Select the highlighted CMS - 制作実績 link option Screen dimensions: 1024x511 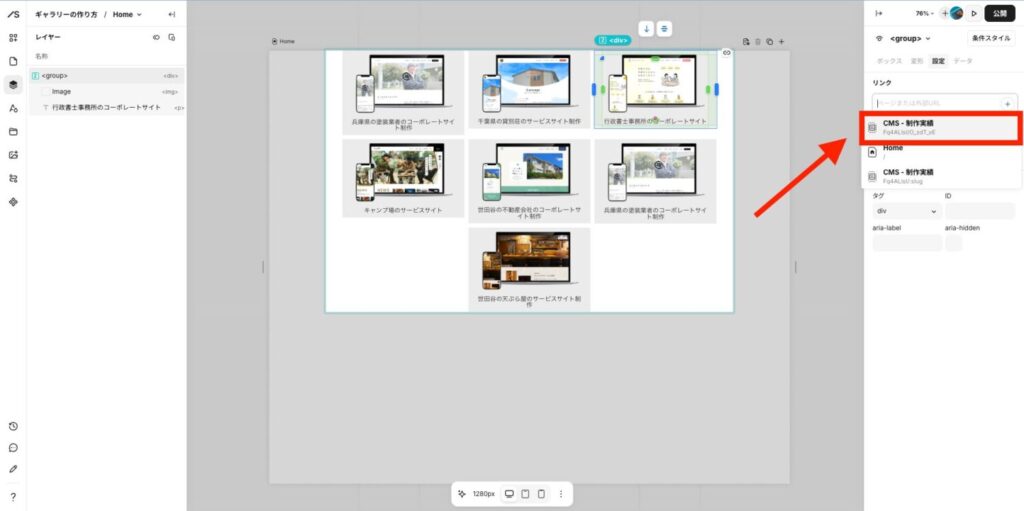coord(940,127)
